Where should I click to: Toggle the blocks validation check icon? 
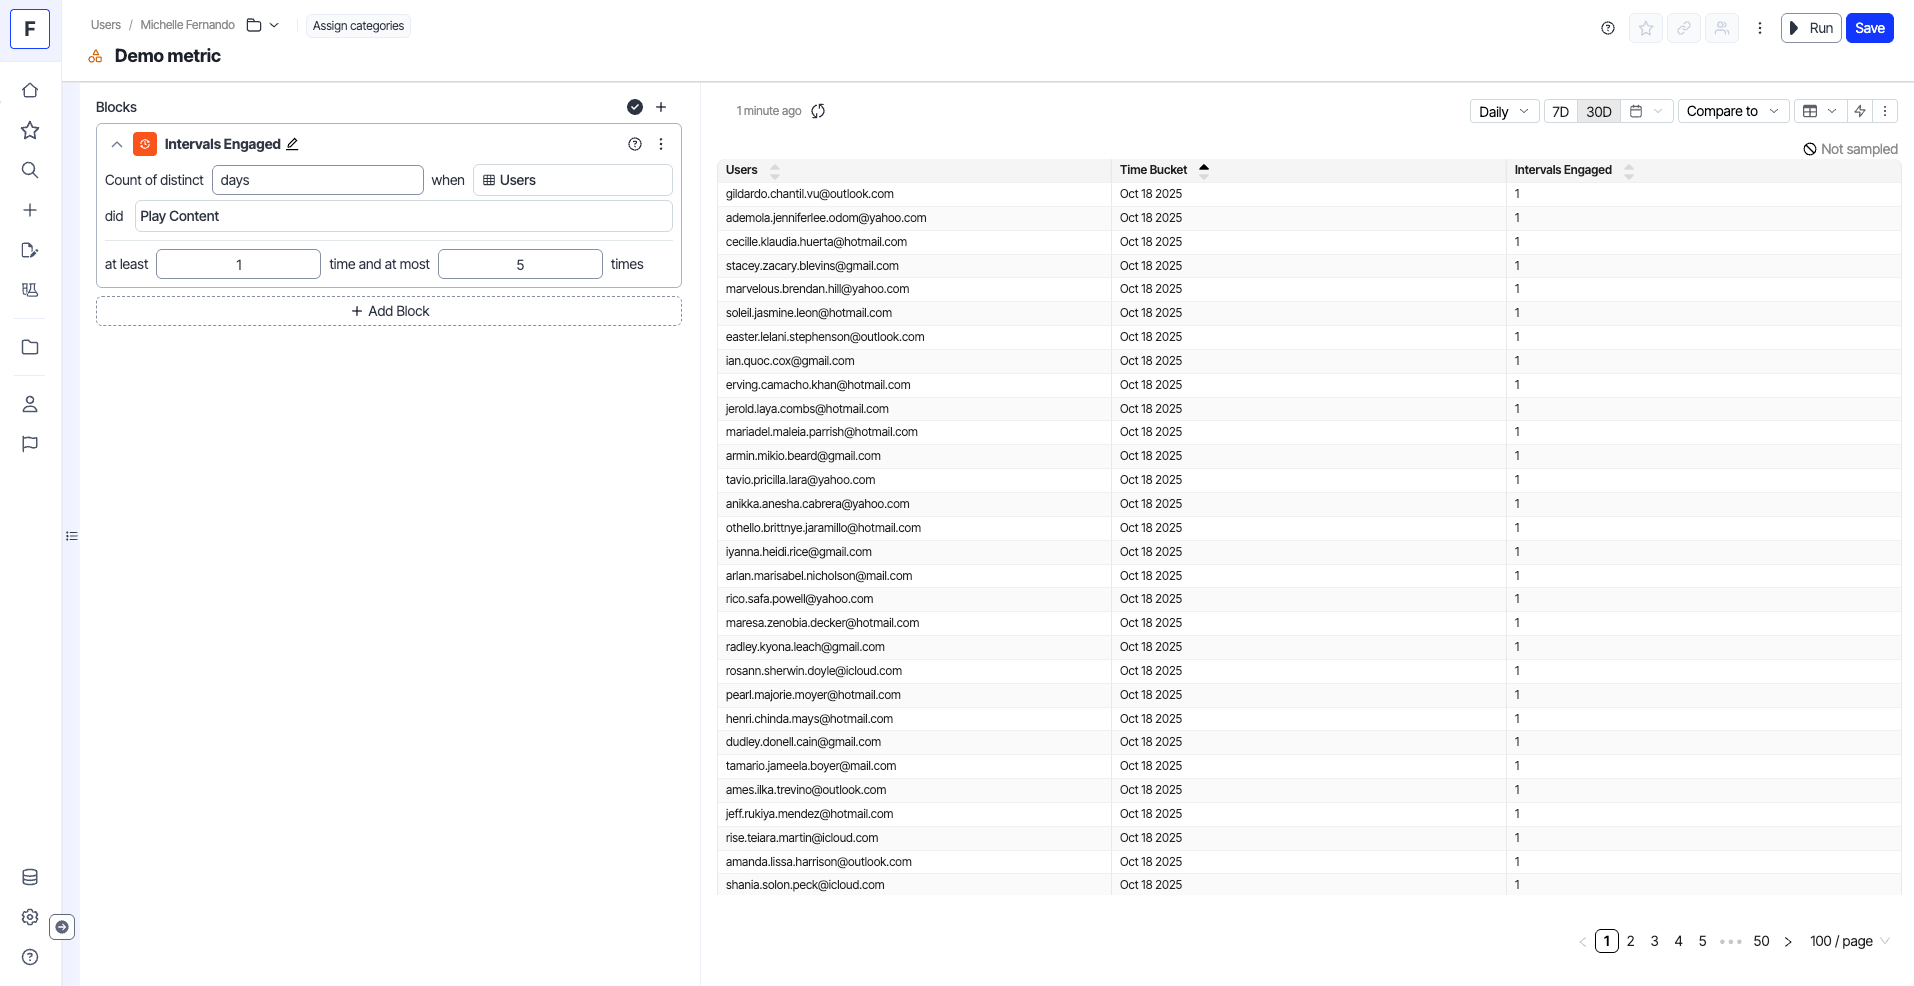pos(634,107)
